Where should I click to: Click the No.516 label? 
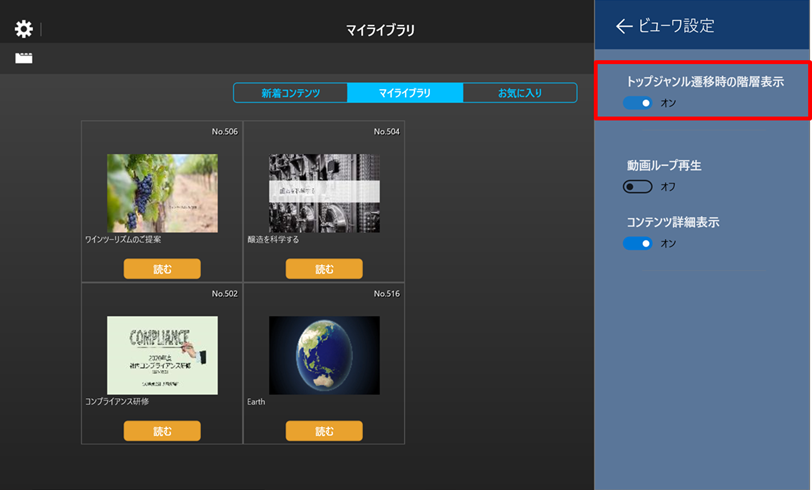click(387, 294)
